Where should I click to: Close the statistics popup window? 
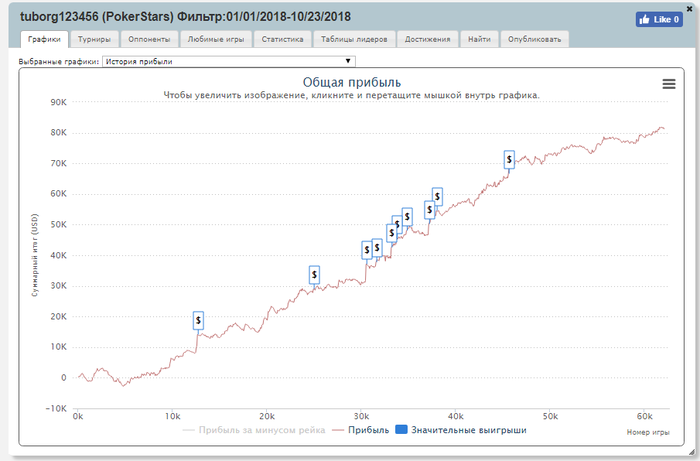pyautogui.click(x=690, y=7)
